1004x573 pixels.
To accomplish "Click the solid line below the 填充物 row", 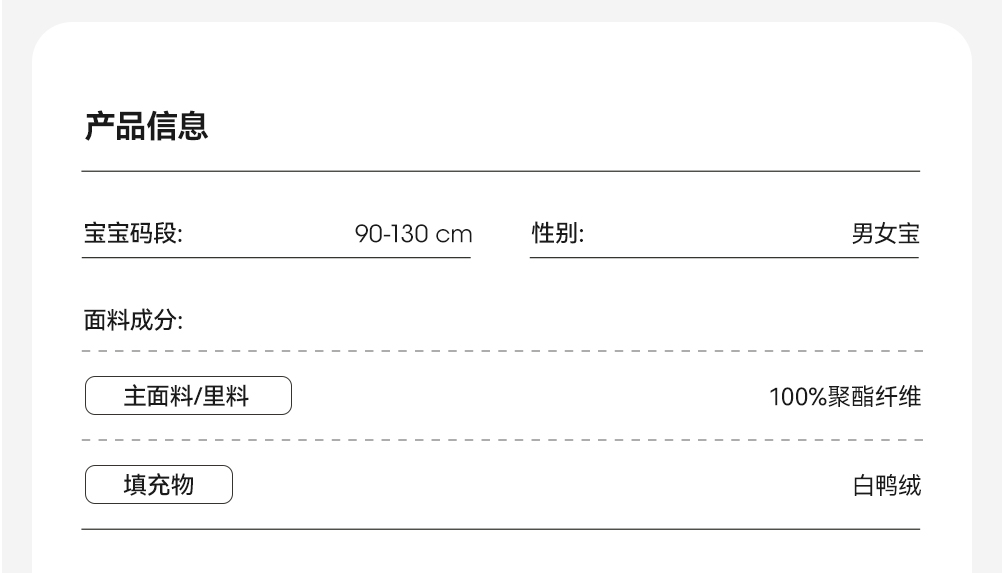I will pyautogui.click(x=500, y=528).
